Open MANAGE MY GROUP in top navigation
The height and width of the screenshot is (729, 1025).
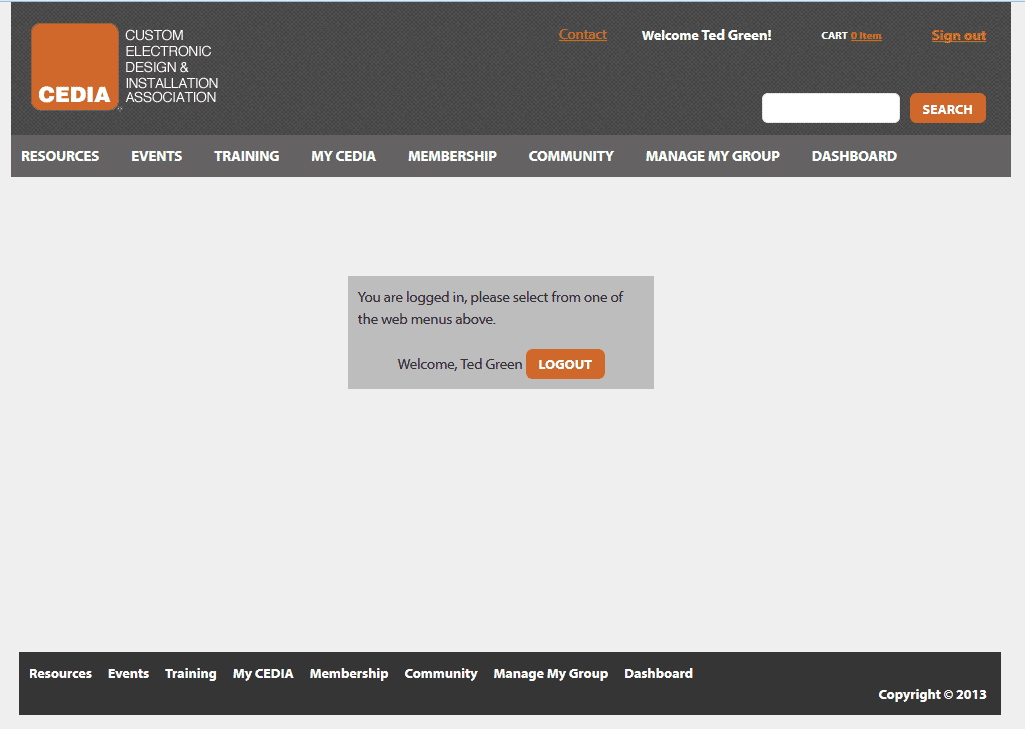click(713, 156)
